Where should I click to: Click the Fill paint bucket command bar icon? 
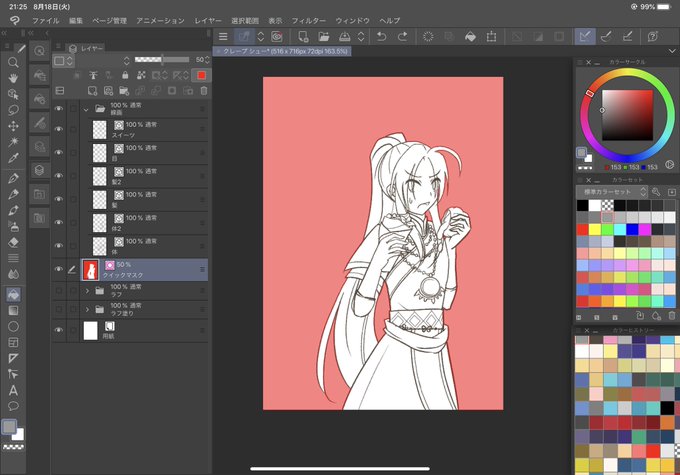click(470, 37)
